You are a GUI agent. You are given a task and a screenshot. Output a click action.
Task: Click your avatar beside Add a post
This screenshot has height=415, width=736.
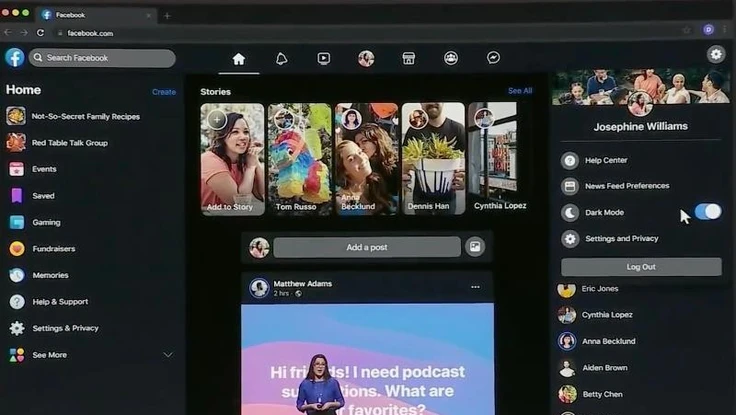tap(259, 247)
